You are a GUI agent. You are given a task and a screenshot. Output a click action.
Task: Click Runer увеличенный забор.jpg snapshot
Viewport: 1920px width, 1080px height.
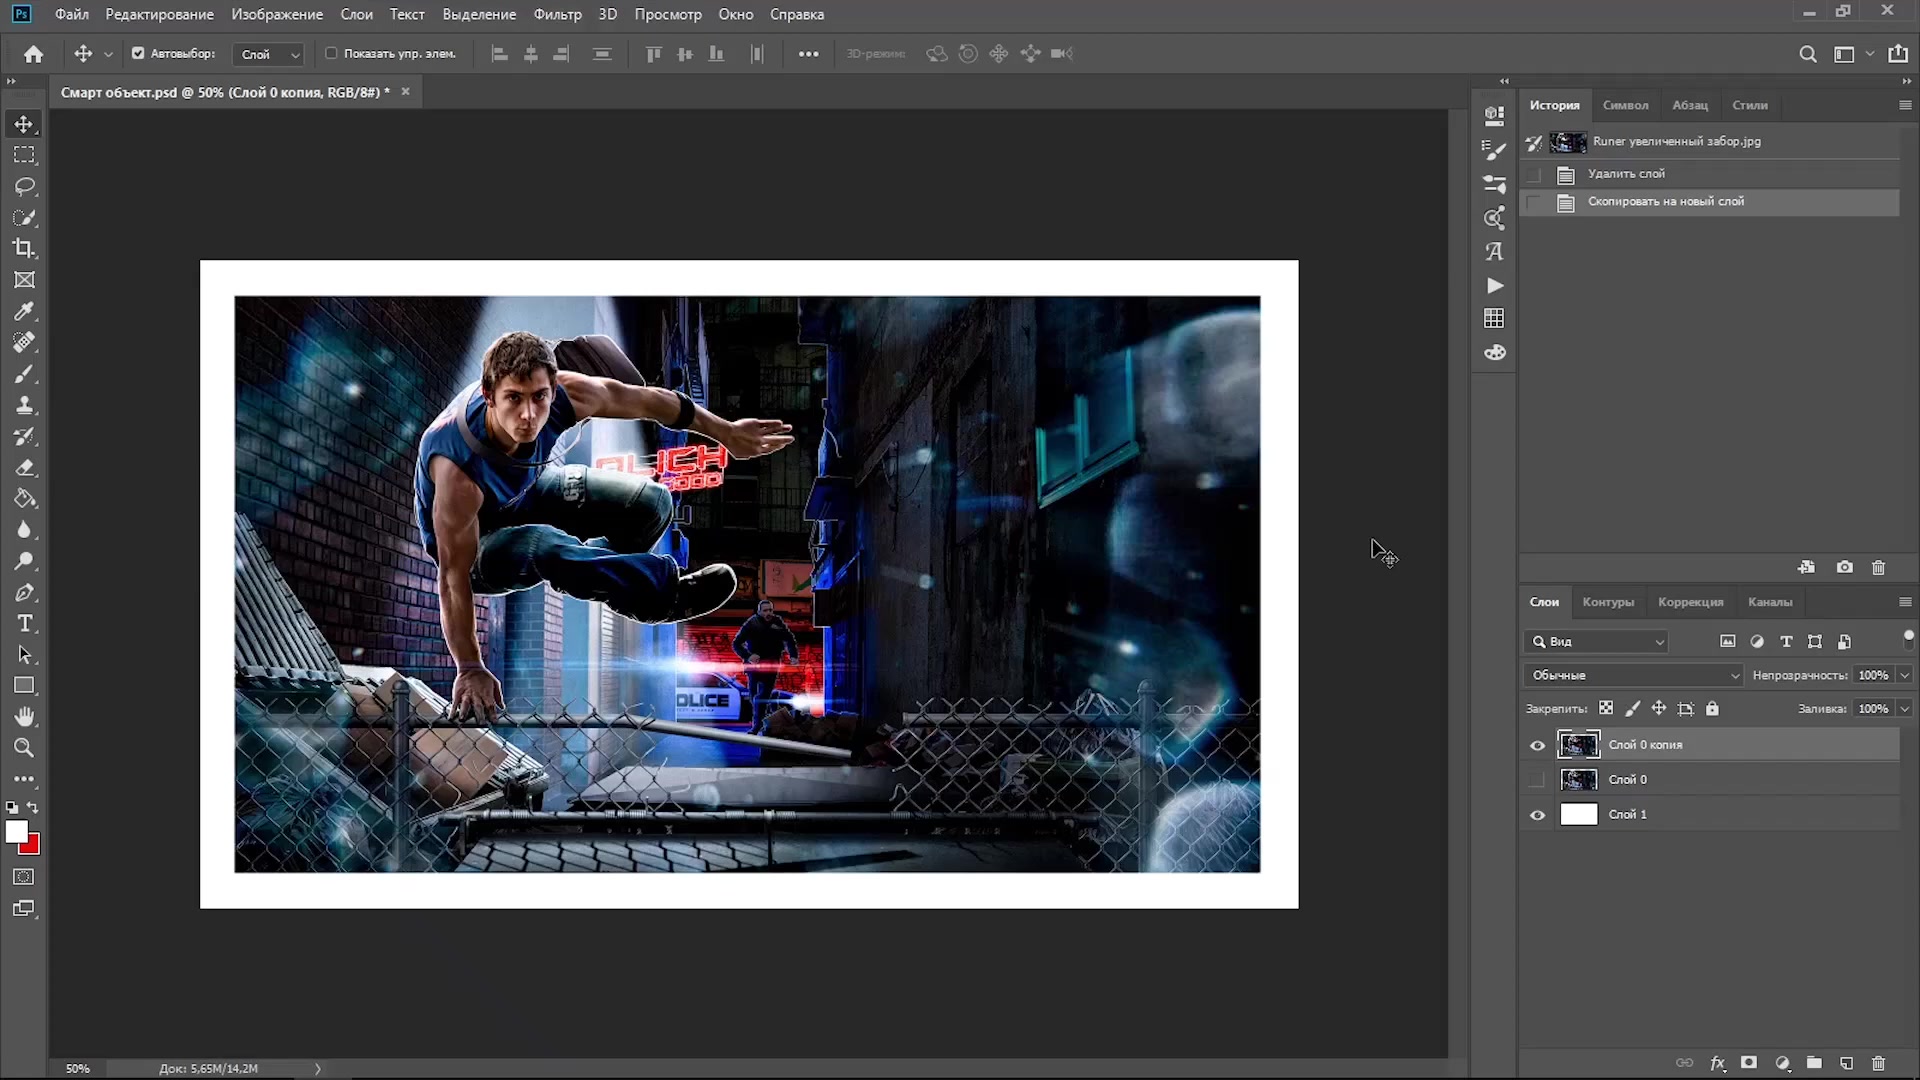coord(1710,142)
